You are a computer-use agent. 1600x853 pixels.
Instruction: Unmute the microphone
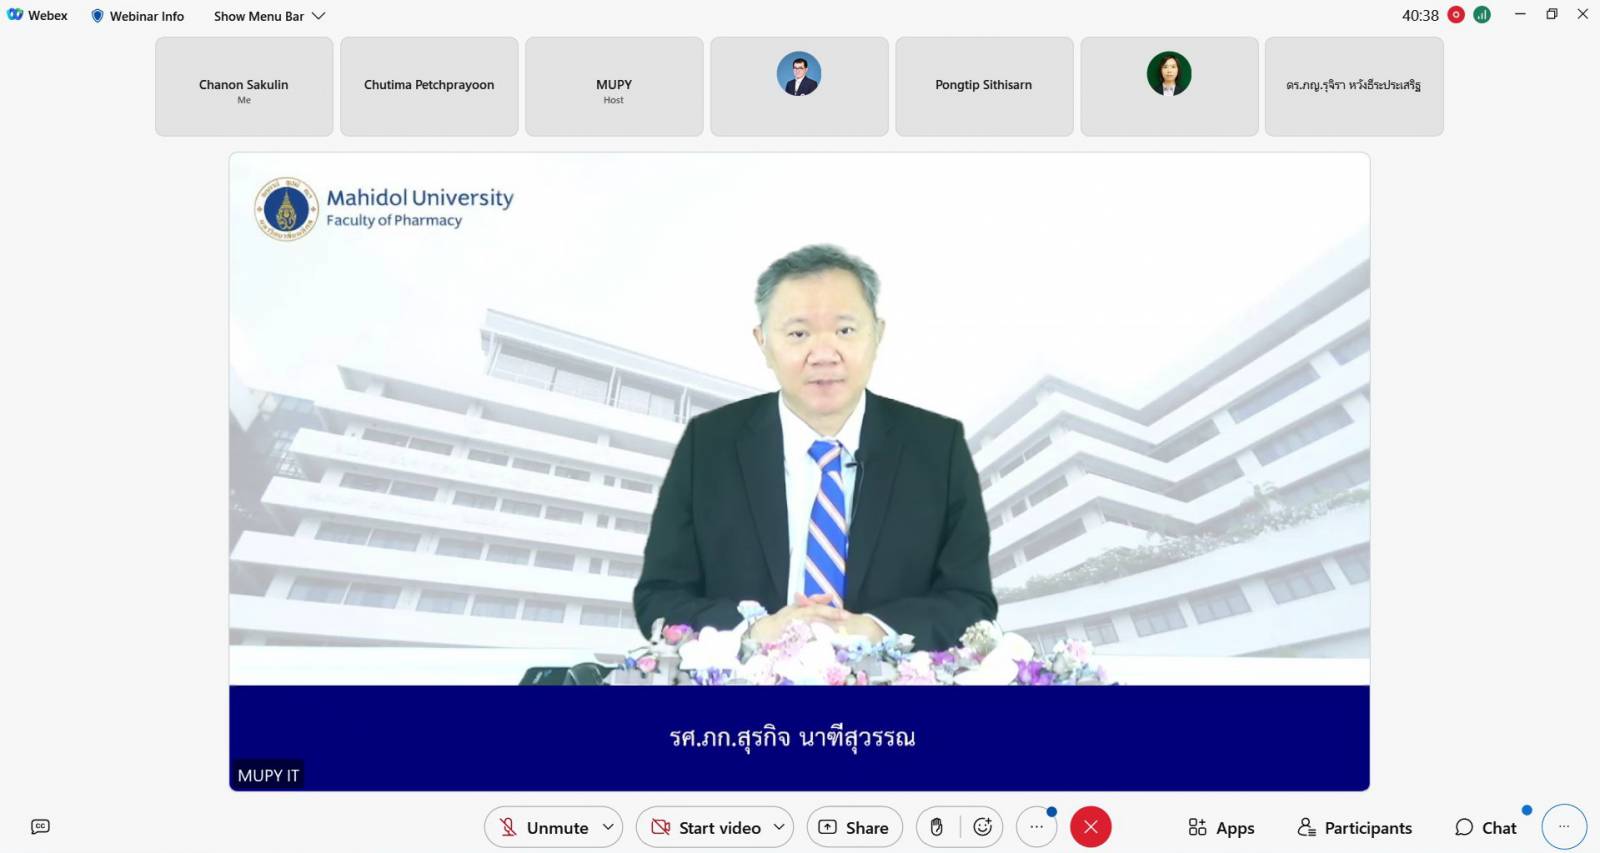point(544,827)
